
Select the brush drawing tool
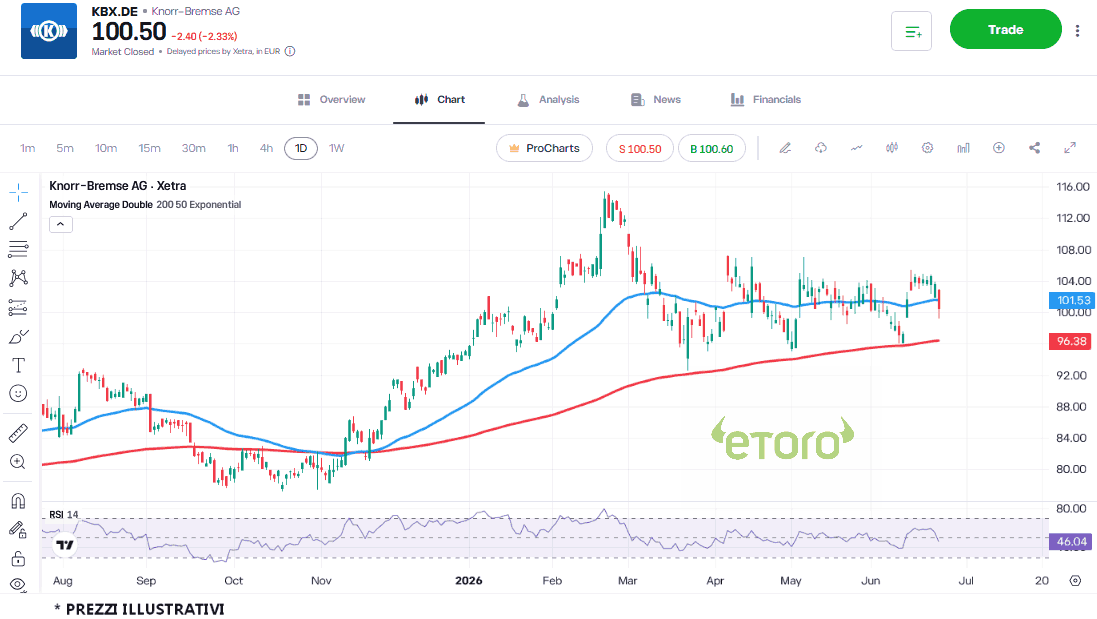[18, 336]
